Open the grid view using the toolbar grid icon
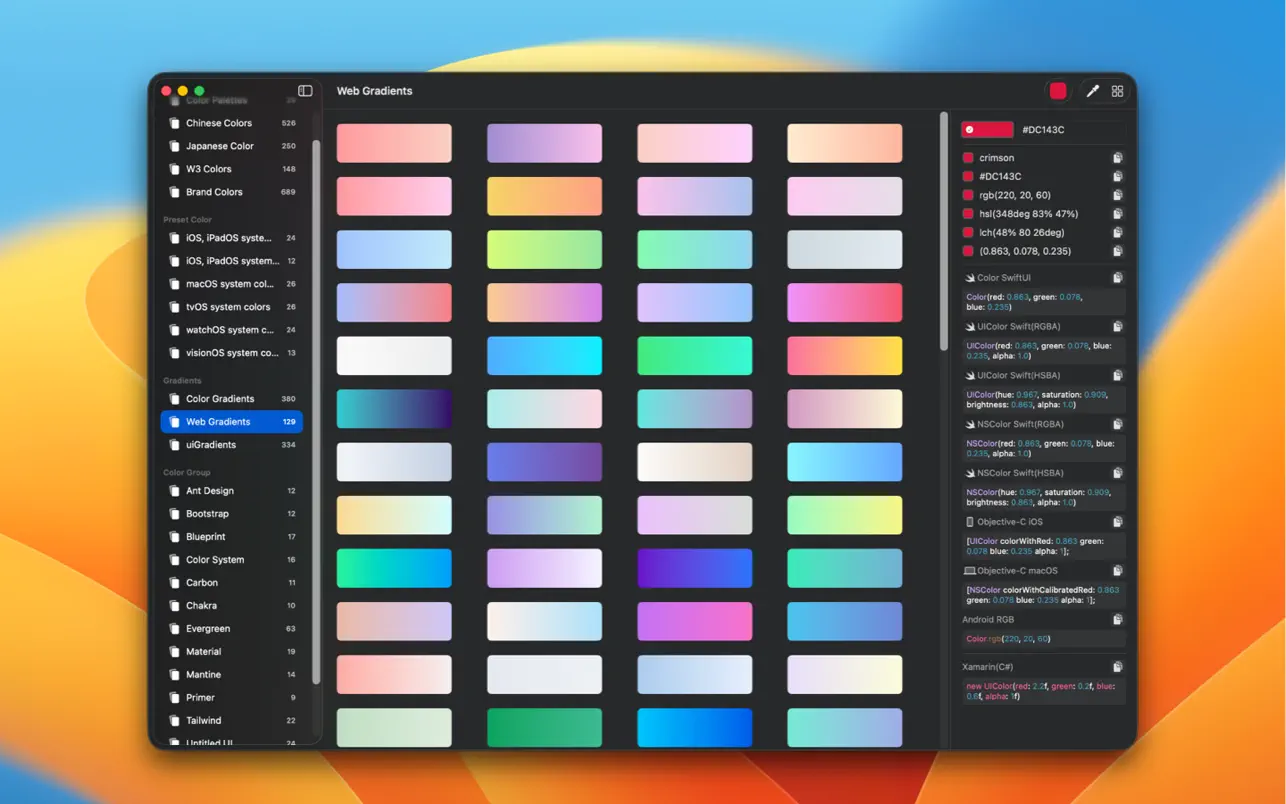The height and width of the screenshot is (804, 1286). 1118,90
